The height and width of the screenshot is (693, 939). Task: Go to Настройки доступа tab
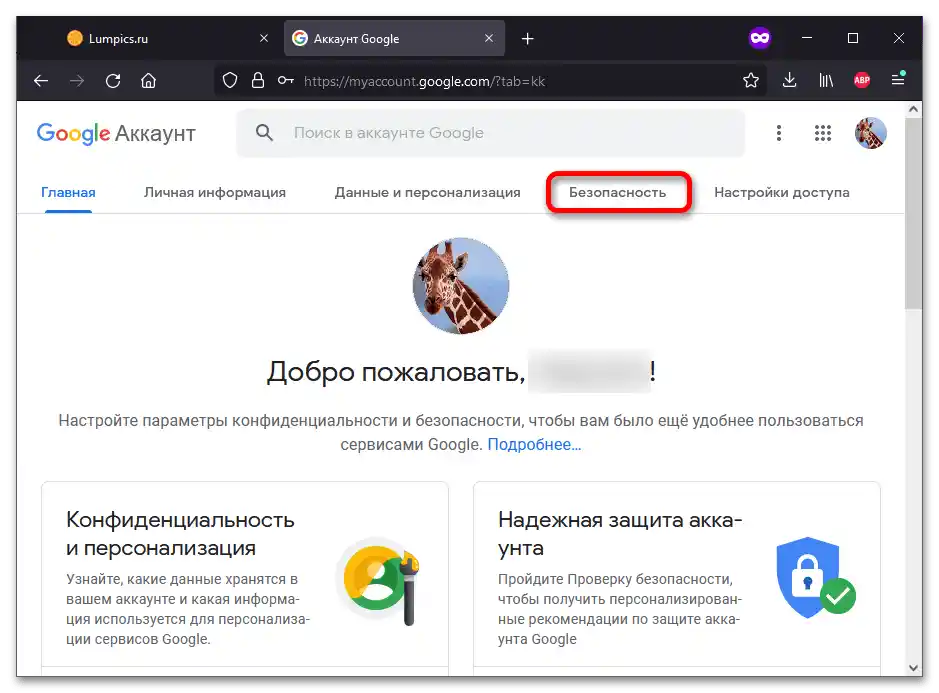coord(782,192)
